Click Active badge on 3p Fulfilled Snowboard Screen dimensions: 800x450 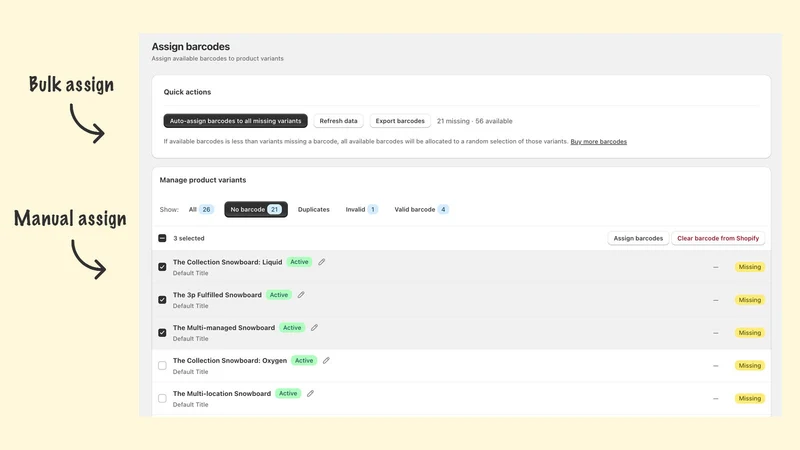(279, 295)
